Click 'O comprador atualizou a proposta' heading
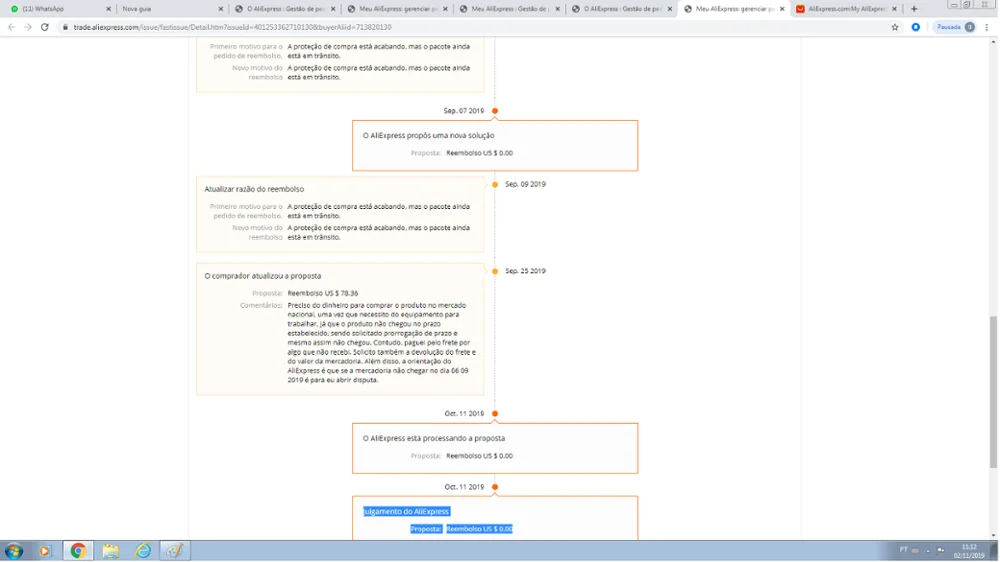 [x=263, y=276]
